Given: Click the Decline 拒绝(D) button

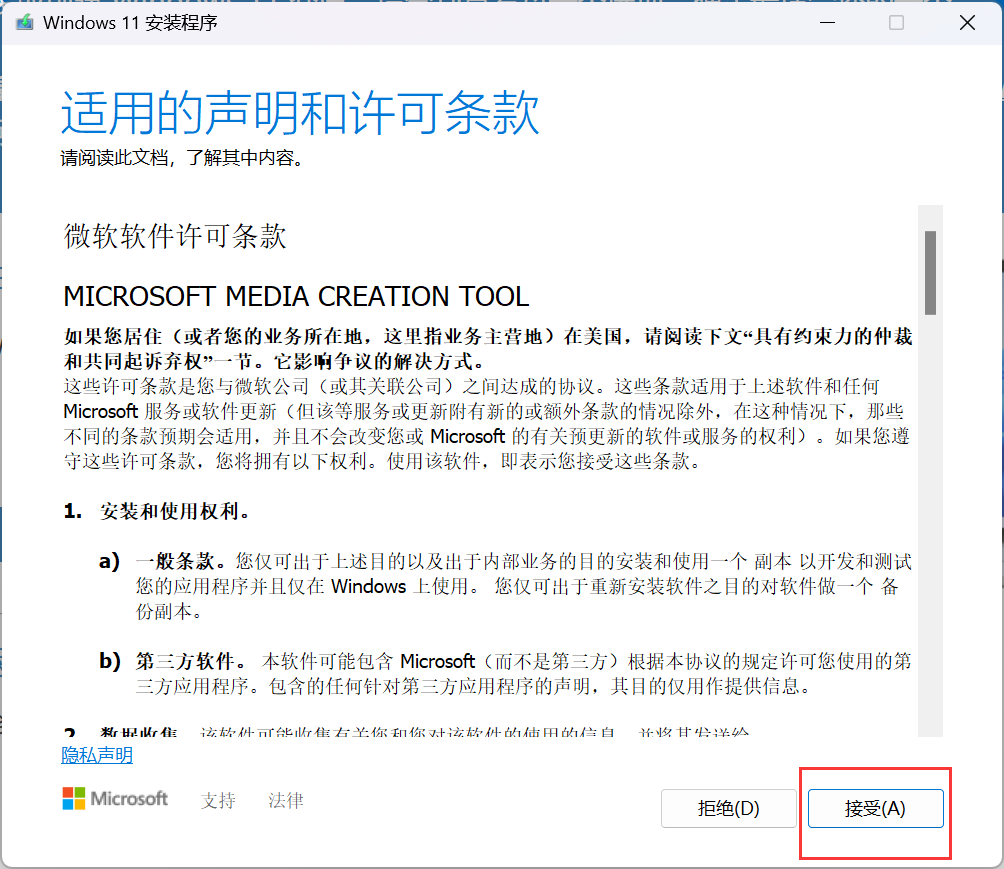Looking at the screenshot, I should point(729,808).
